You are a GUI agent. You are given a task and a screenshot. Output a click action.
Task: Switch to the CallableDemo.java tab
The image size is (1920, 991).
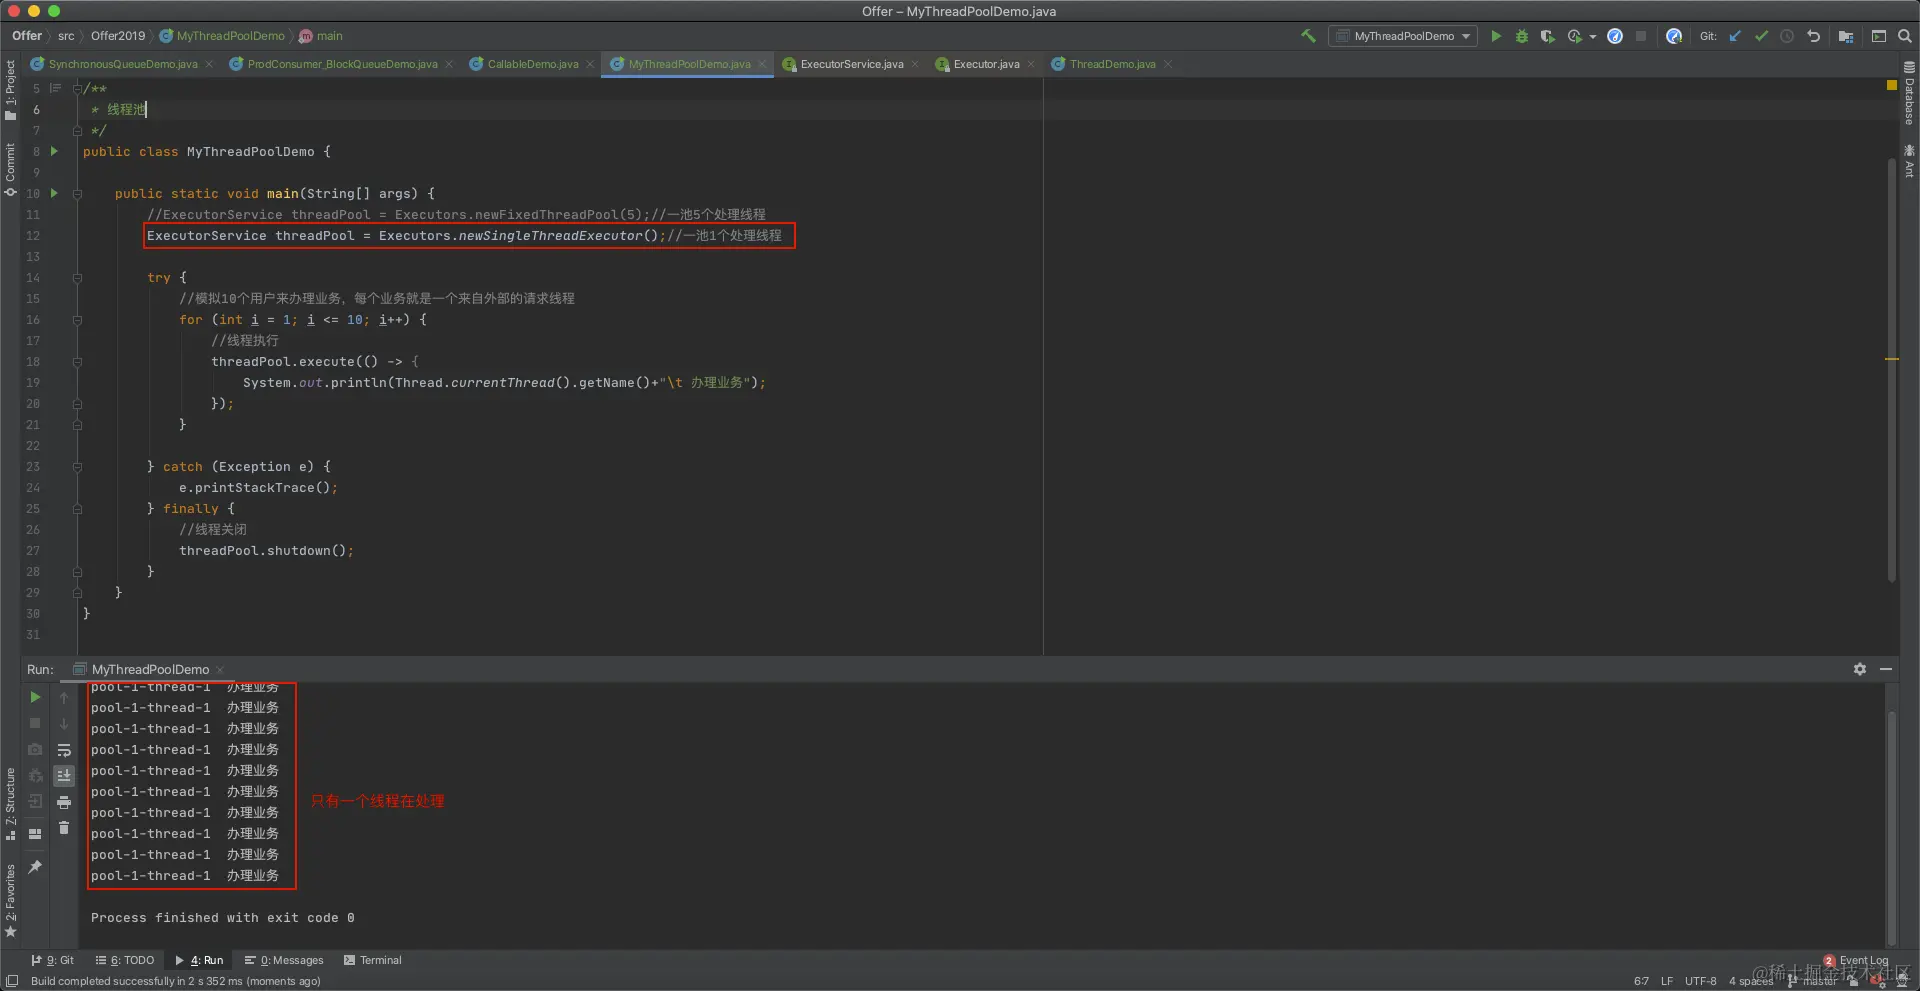(x=532, y=64)
